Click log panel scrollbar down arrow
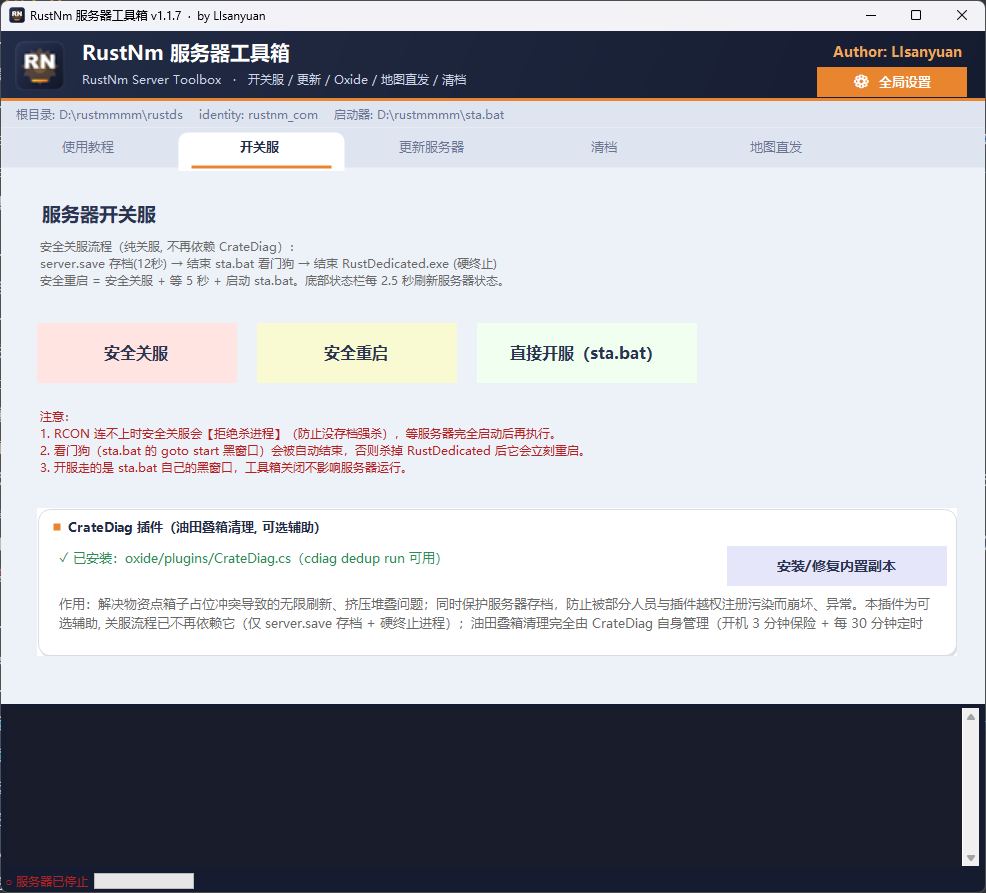The image size is (986, 893). pos(970,858)
